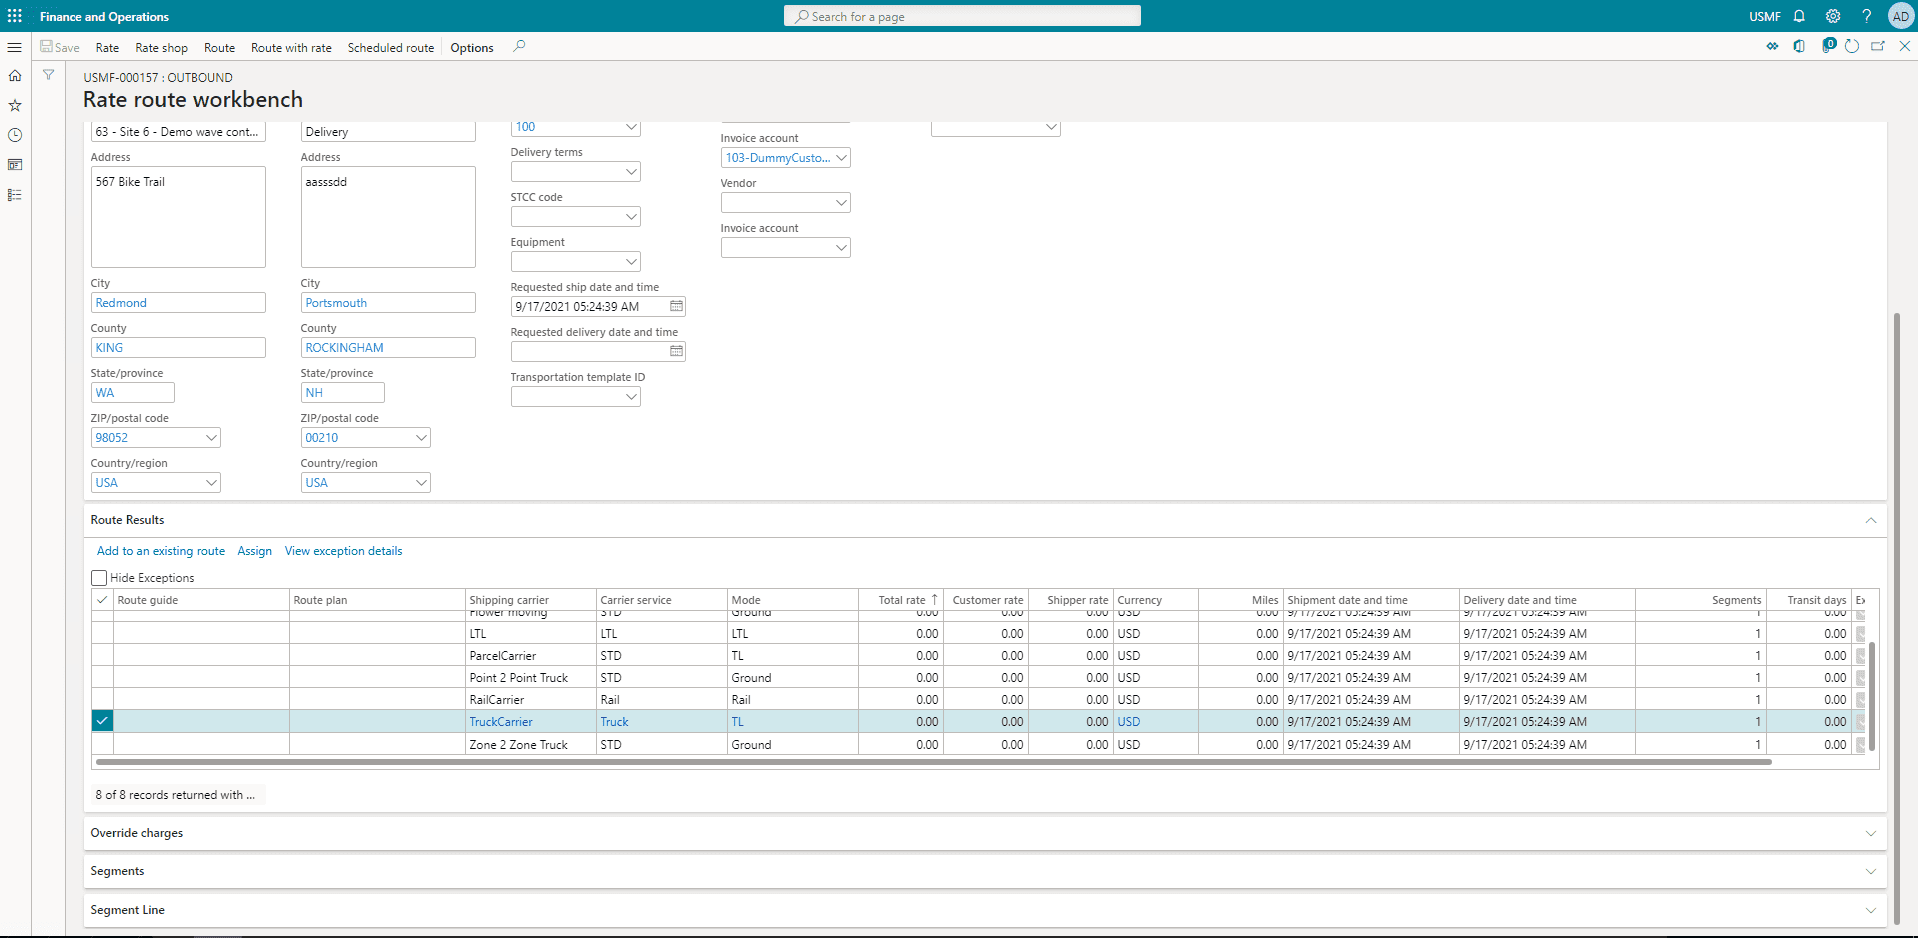
Task: Click the Assign button
Action: [254, 551]
